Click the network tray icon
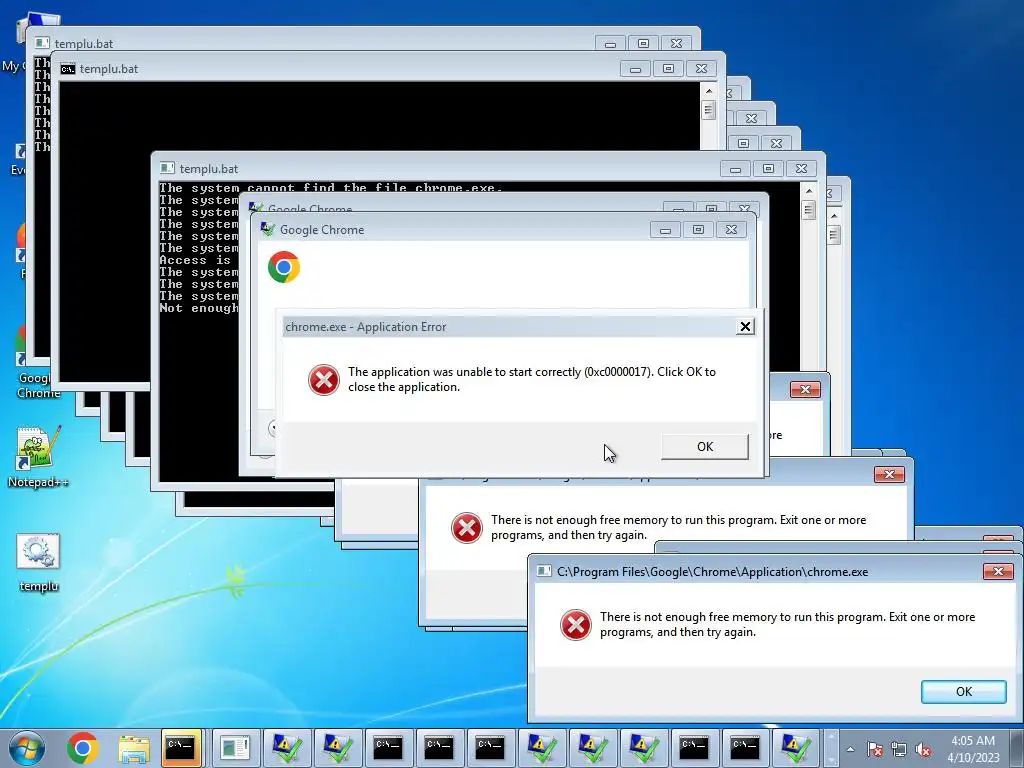 (x=899, y=749)
